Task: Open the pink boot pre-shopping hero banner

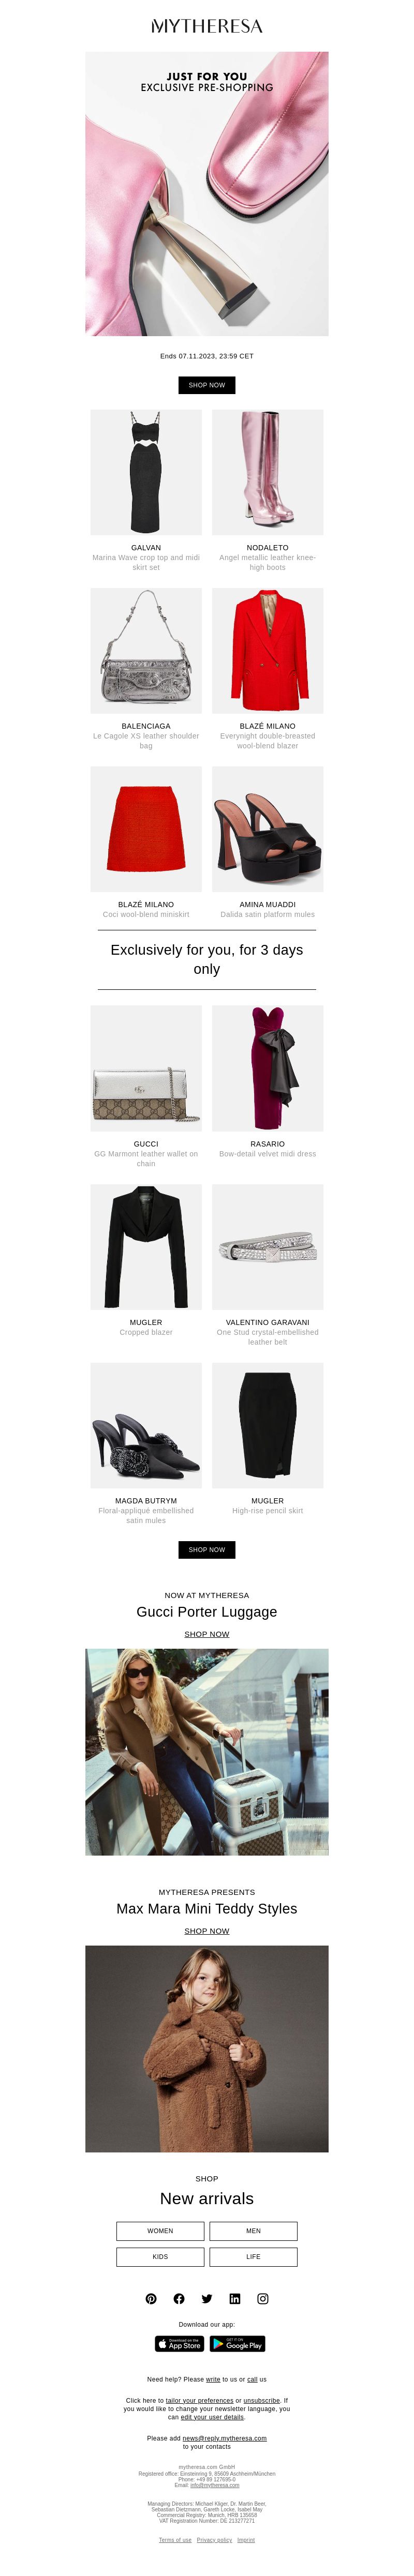Action: [x=207, y=194]
